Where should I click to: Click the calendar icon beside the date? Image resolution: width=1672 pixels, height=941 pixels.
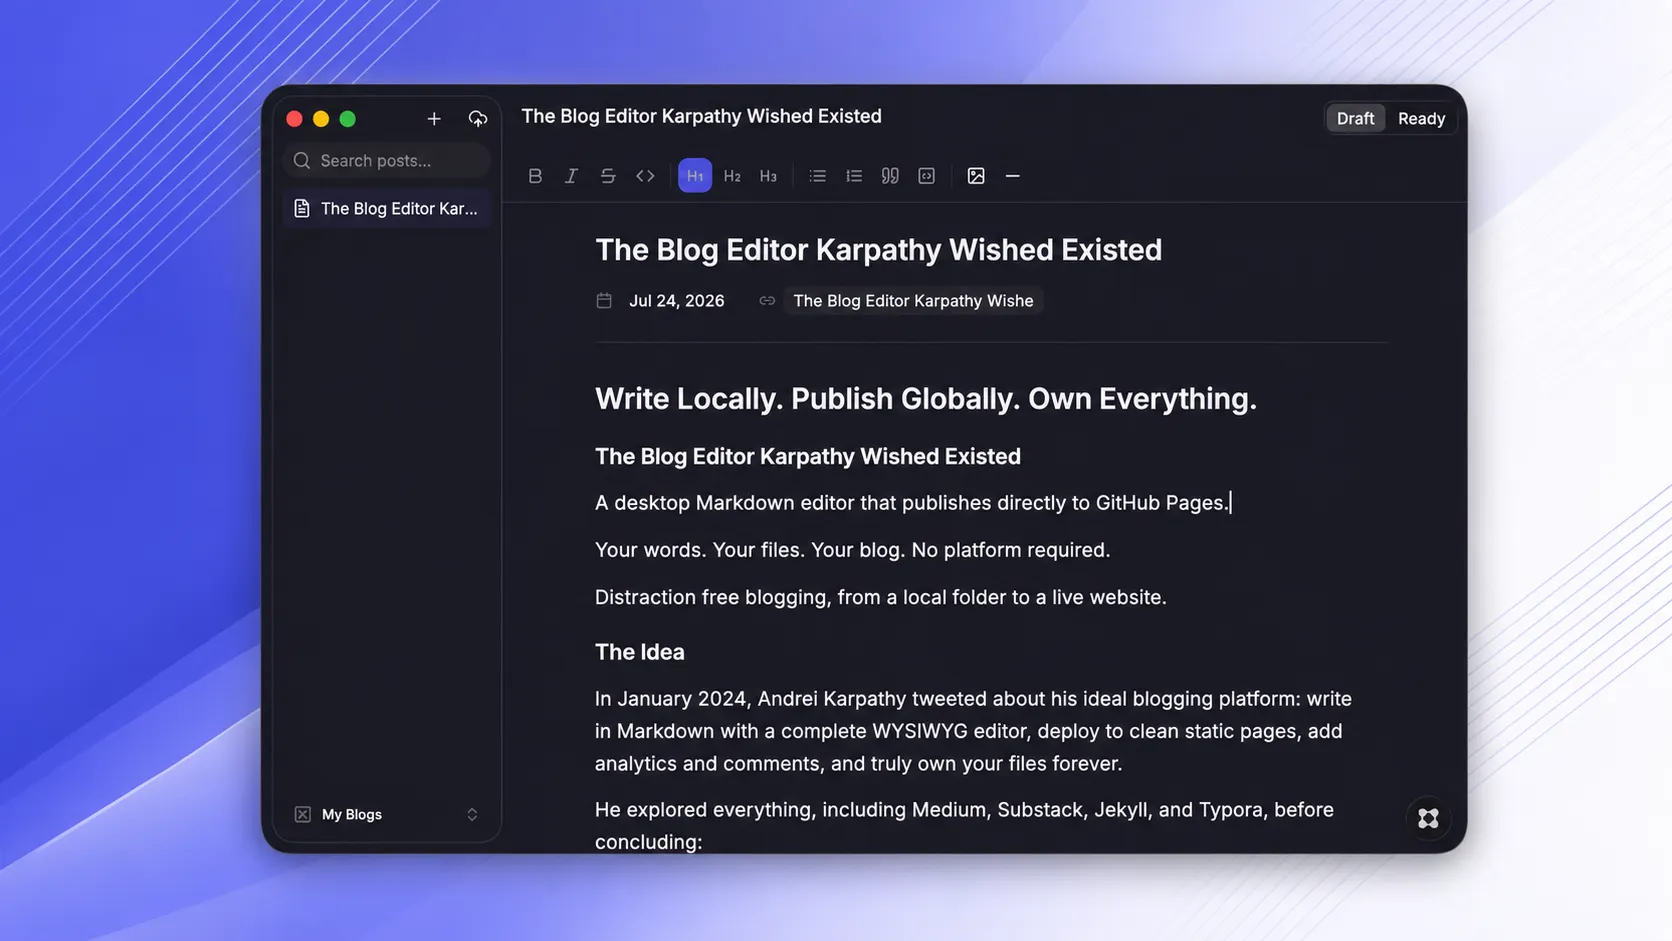[x=604, y=301]
